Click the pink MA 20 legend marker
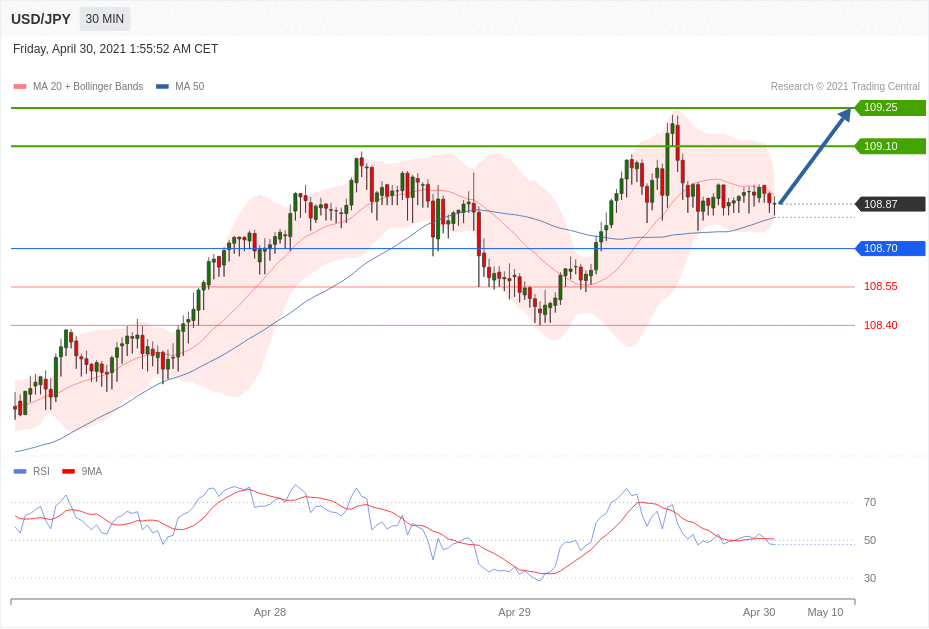The width and height of the screenshot is (929, 629). coord(20,87)
